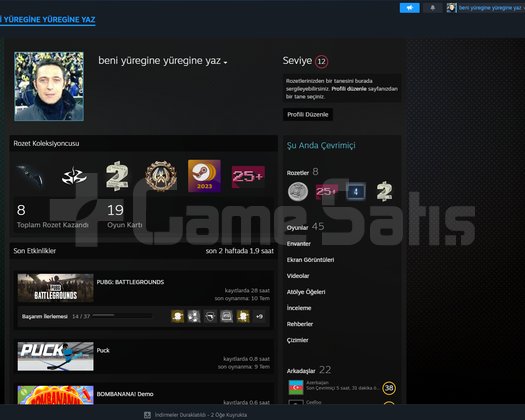
Task: Open the Rehberler link
Action: [300, 324]
